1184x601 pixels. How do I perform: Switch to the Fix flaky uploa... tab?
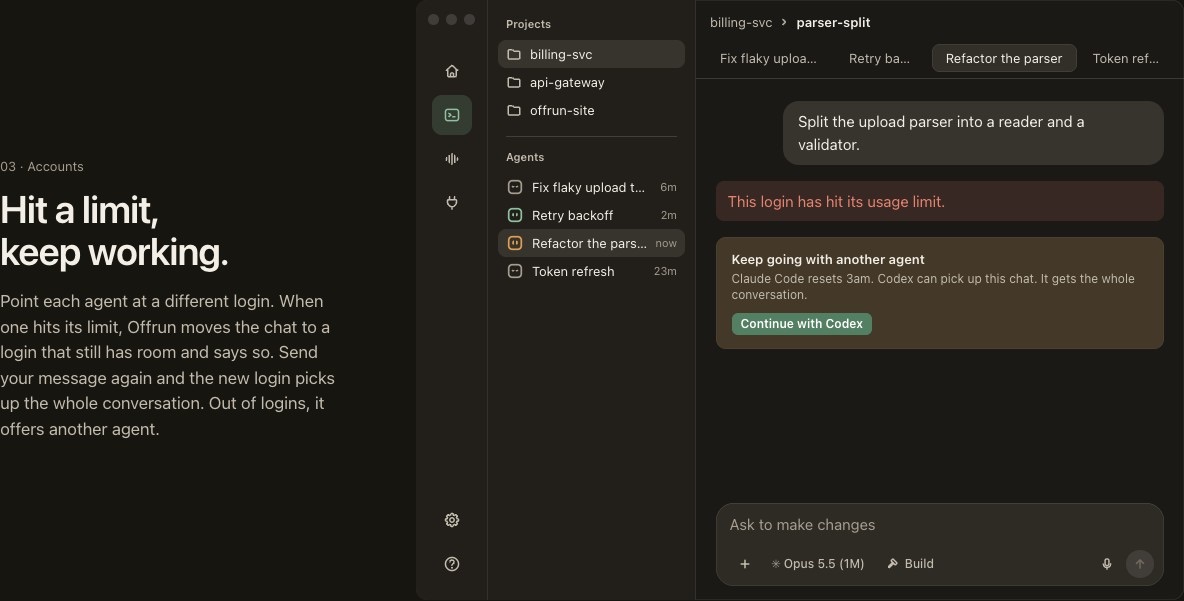768,58
